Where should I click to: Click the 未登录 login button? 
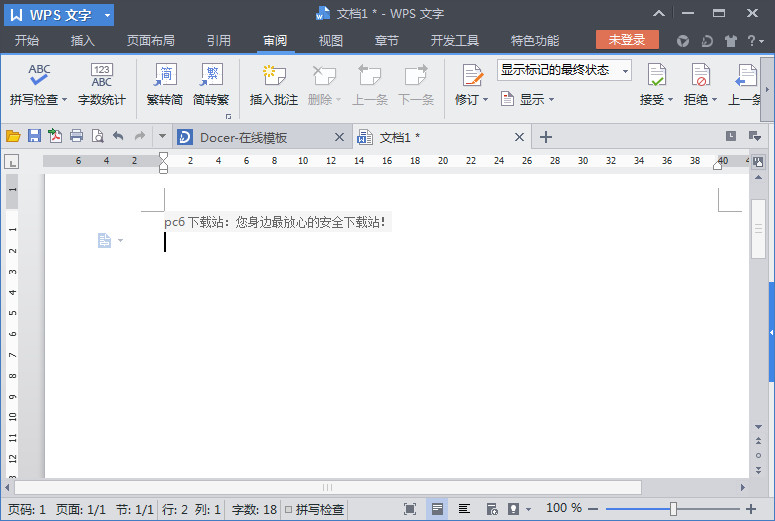[627, 40]
